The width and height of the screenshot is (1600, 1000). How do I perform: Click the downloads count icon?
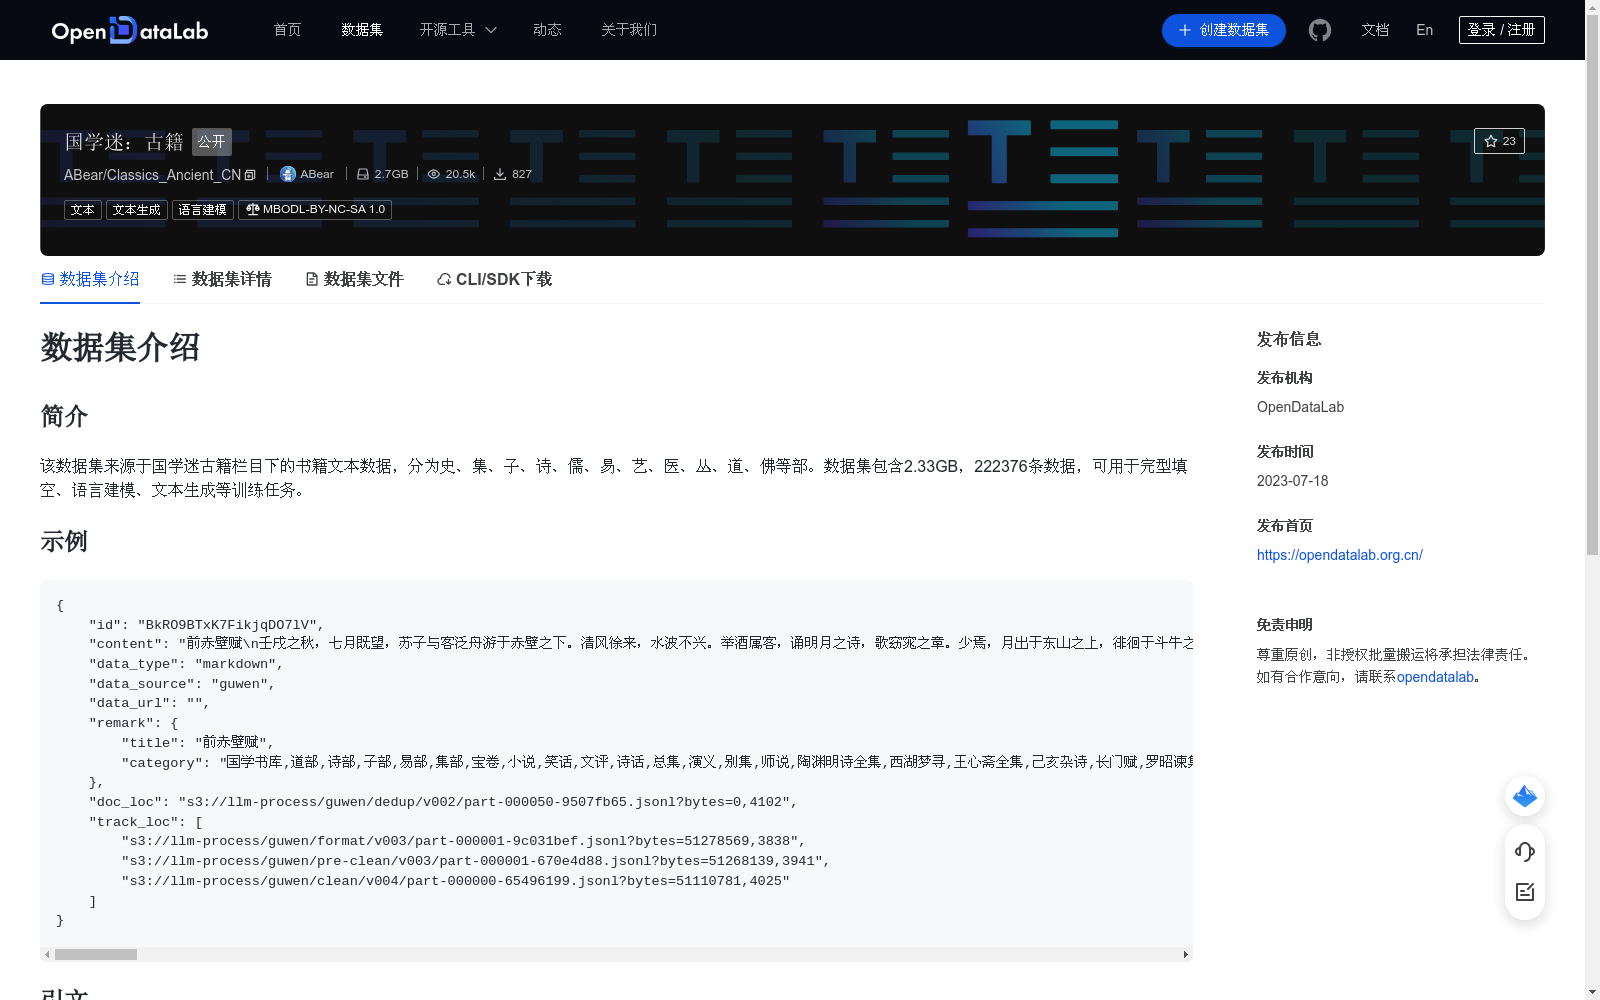[500, 174]
